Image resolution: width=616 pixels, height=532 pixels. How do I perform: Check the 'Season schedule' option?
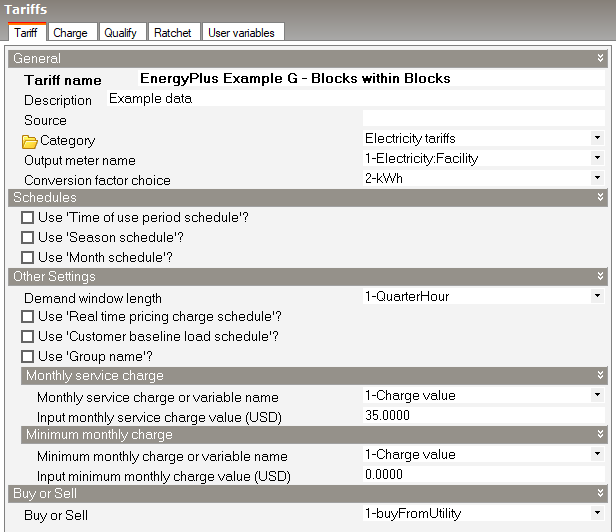coord(28,238)
